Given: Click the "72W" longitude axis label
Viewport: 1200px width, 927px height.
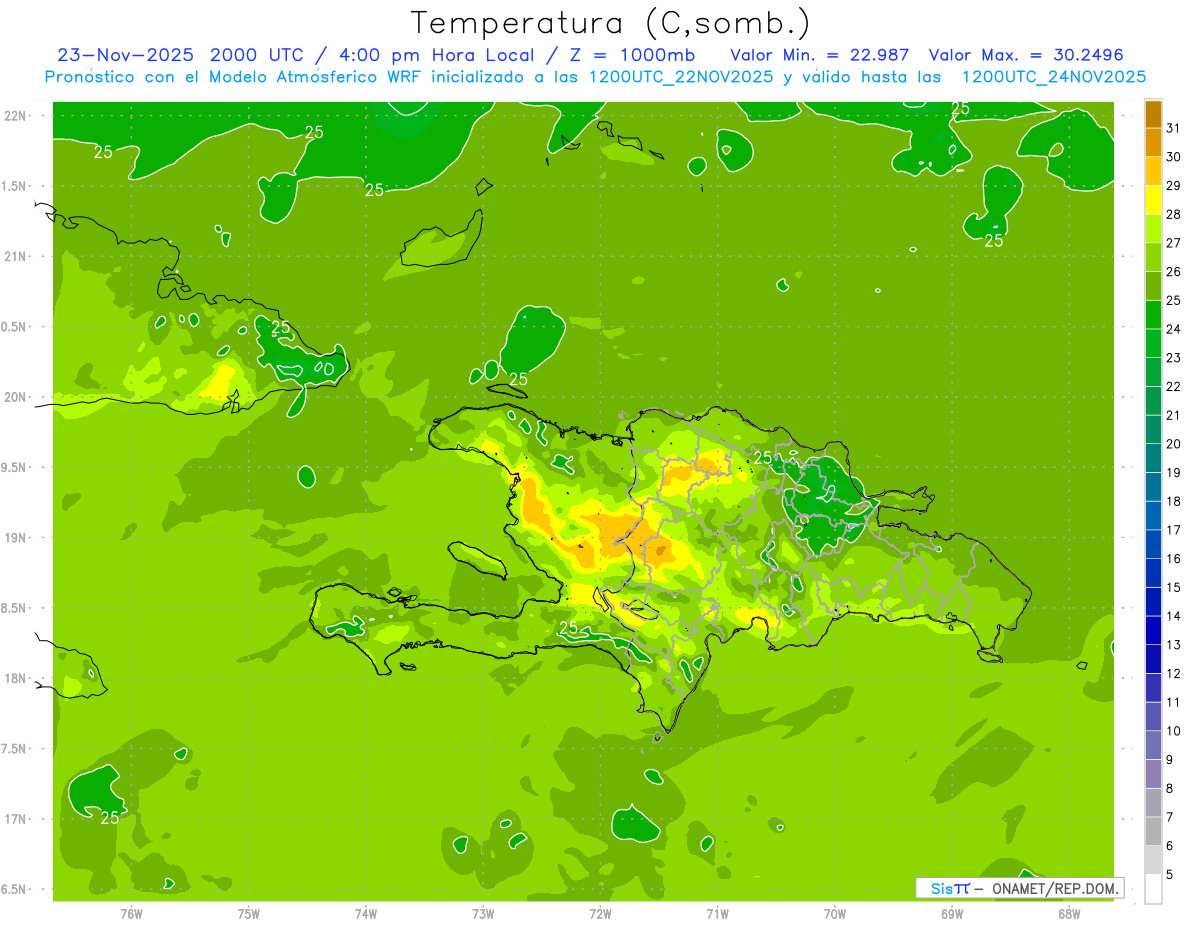Looking at the screenshot, I should tap(600, 914).
